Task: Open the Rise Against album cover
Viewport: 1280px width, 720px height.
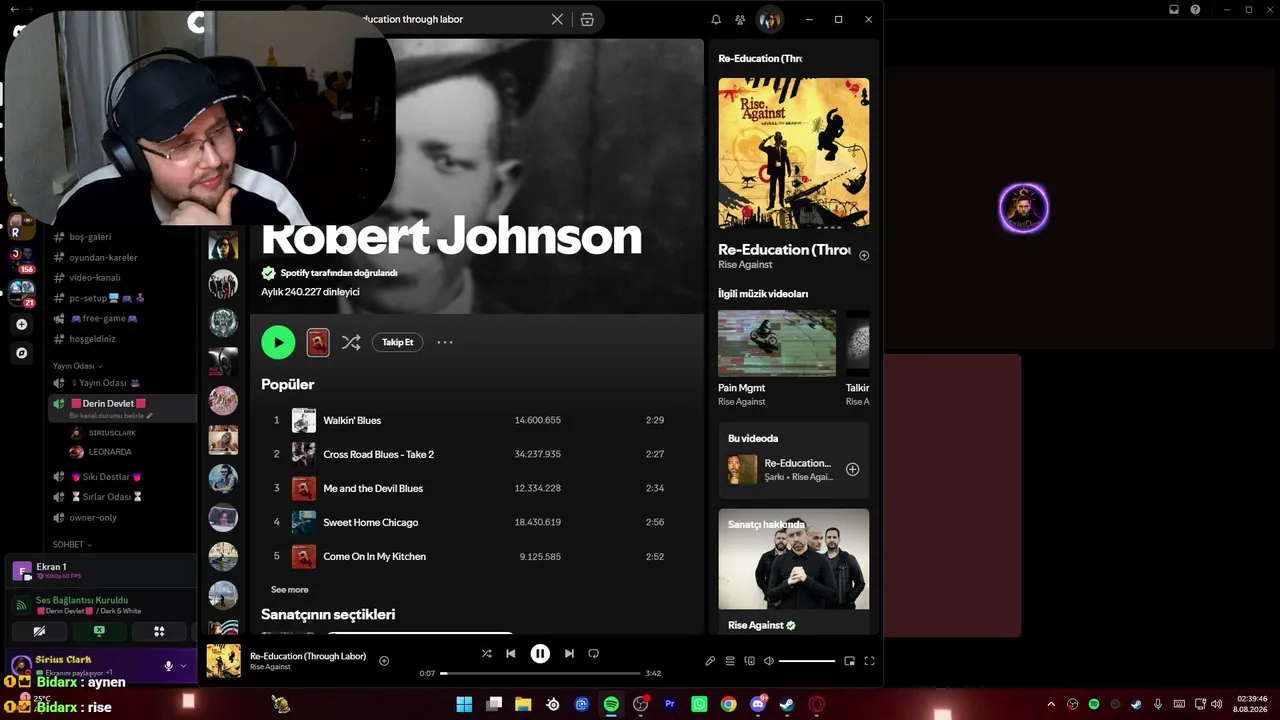Action: tap(794, 153)
